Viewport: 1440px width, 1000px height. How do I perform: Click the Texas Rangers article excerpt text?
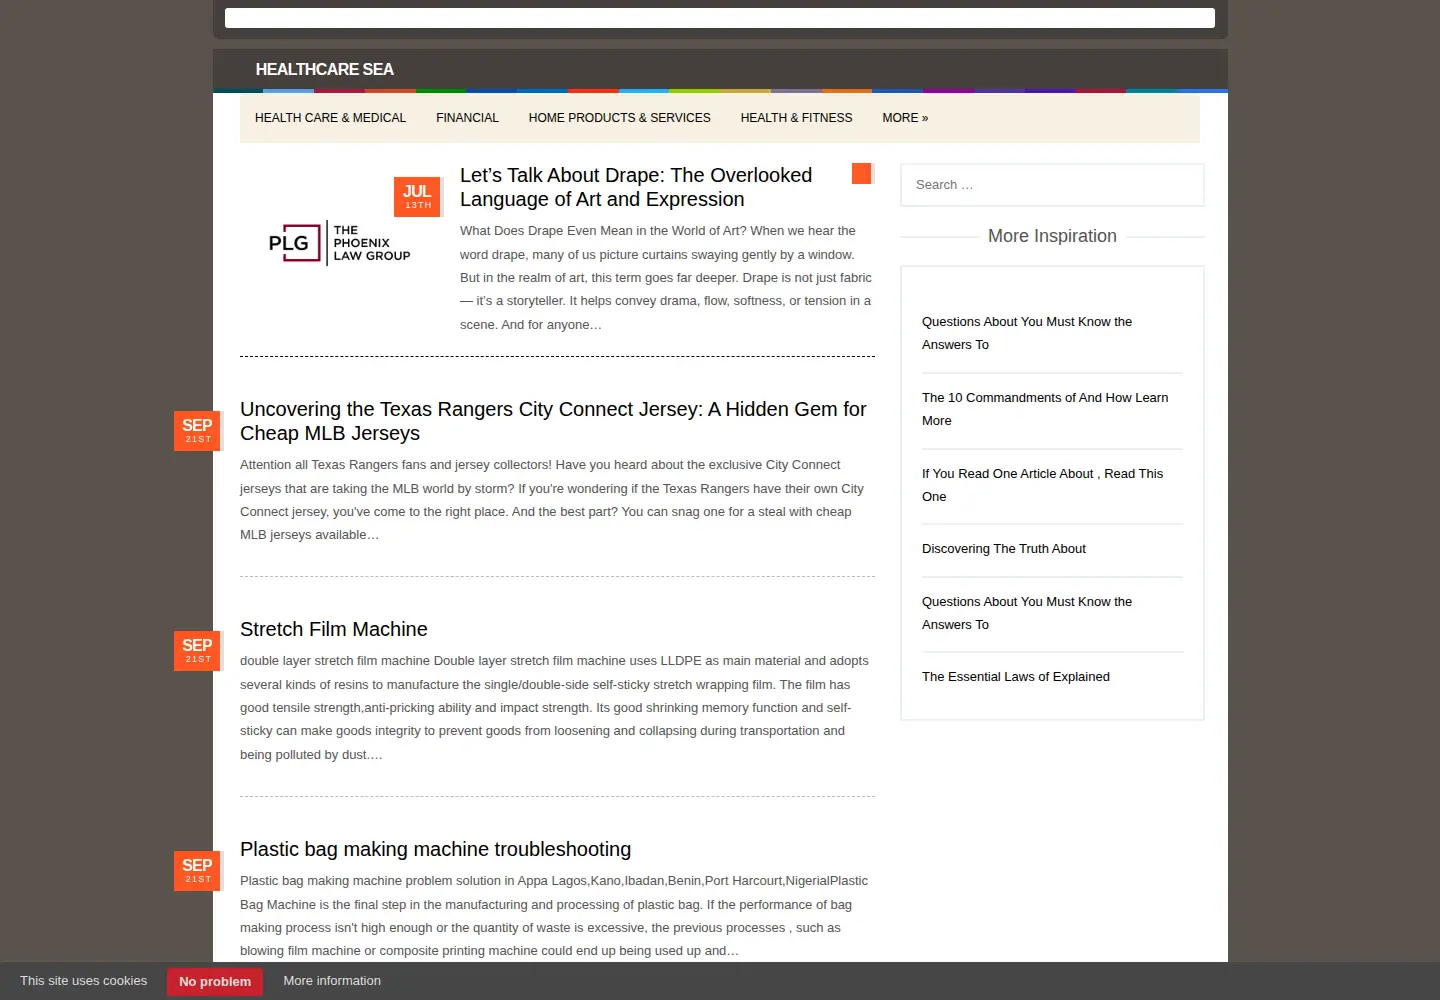point(552,500)
